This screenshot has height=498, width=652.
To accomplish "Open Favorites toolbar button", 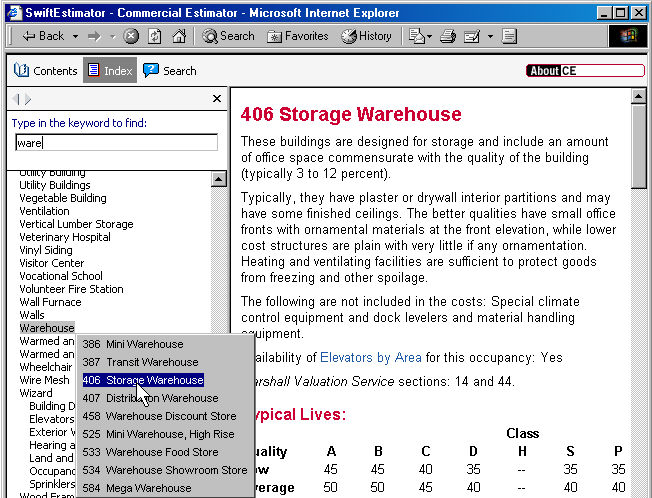I will coord(298,36).
